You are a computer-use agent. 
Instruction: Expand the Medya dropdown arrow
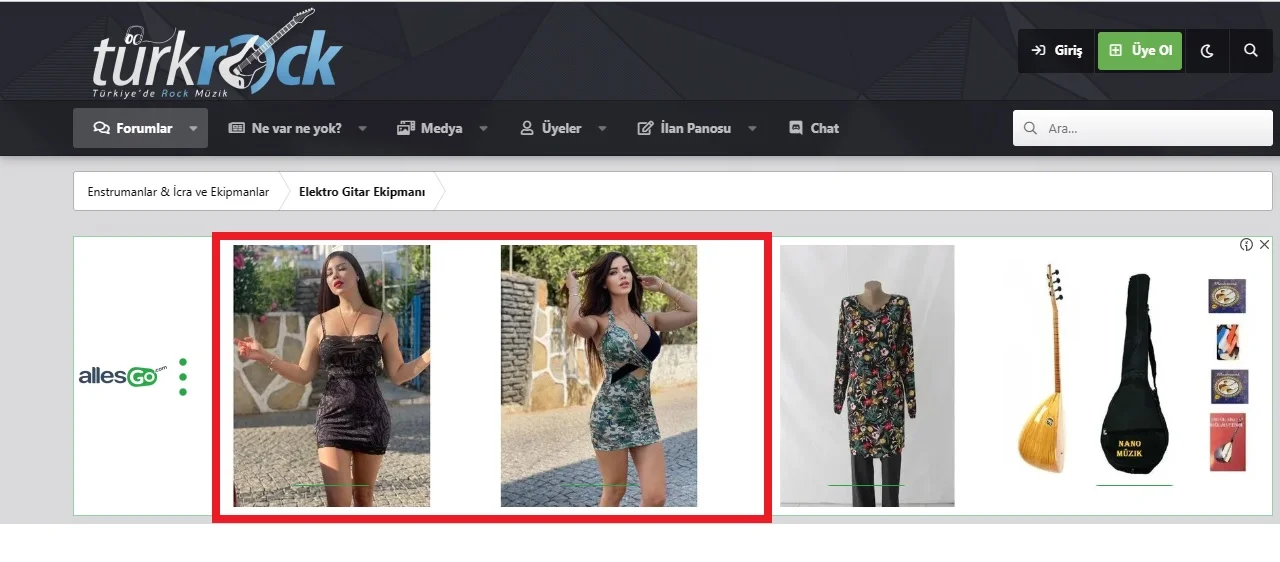click(x=484, y=128)
